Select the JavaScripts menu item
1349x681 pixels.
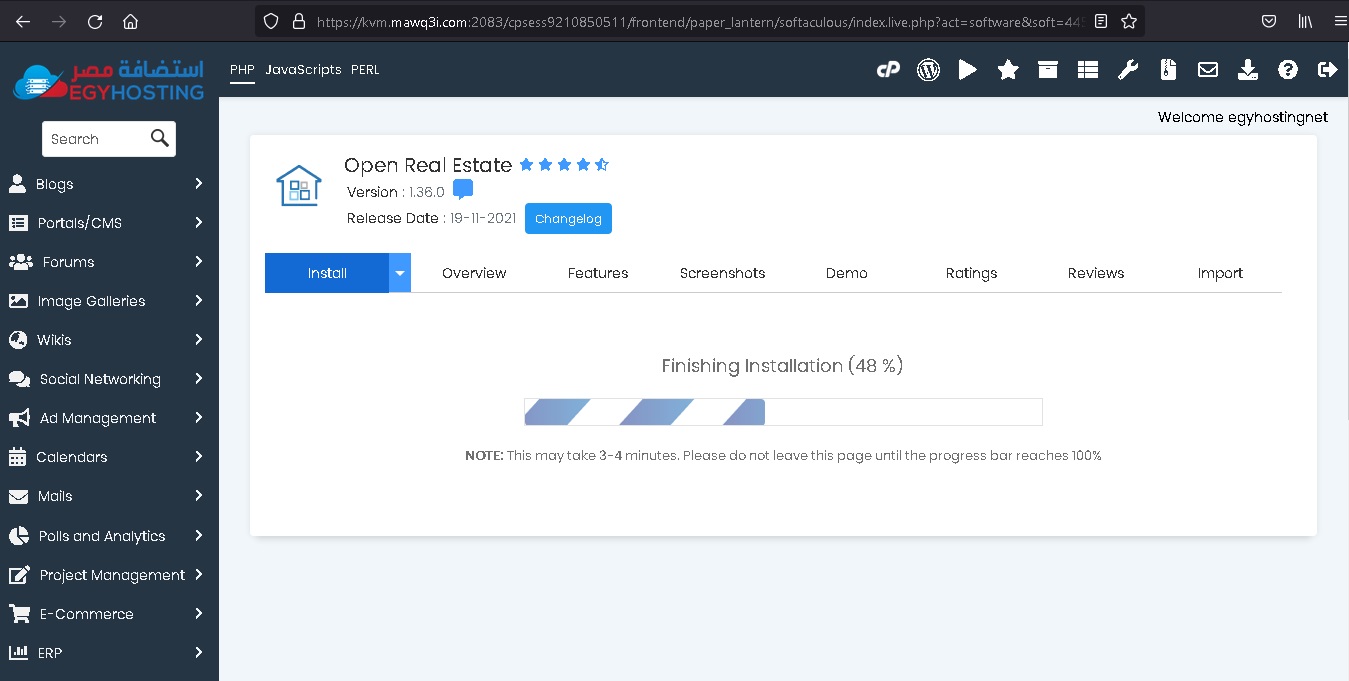[x=303, y=70]
